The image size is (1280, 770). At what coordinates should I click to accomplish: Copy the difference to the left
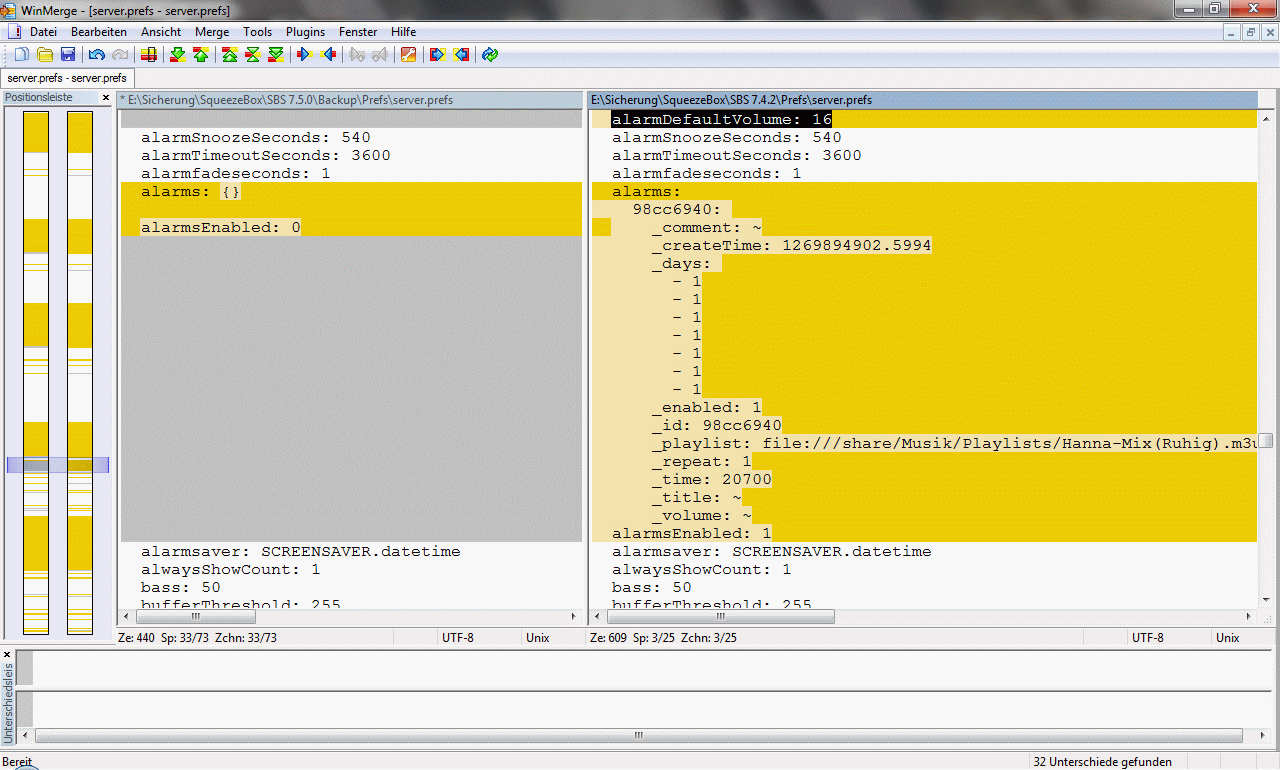point(328,55)
